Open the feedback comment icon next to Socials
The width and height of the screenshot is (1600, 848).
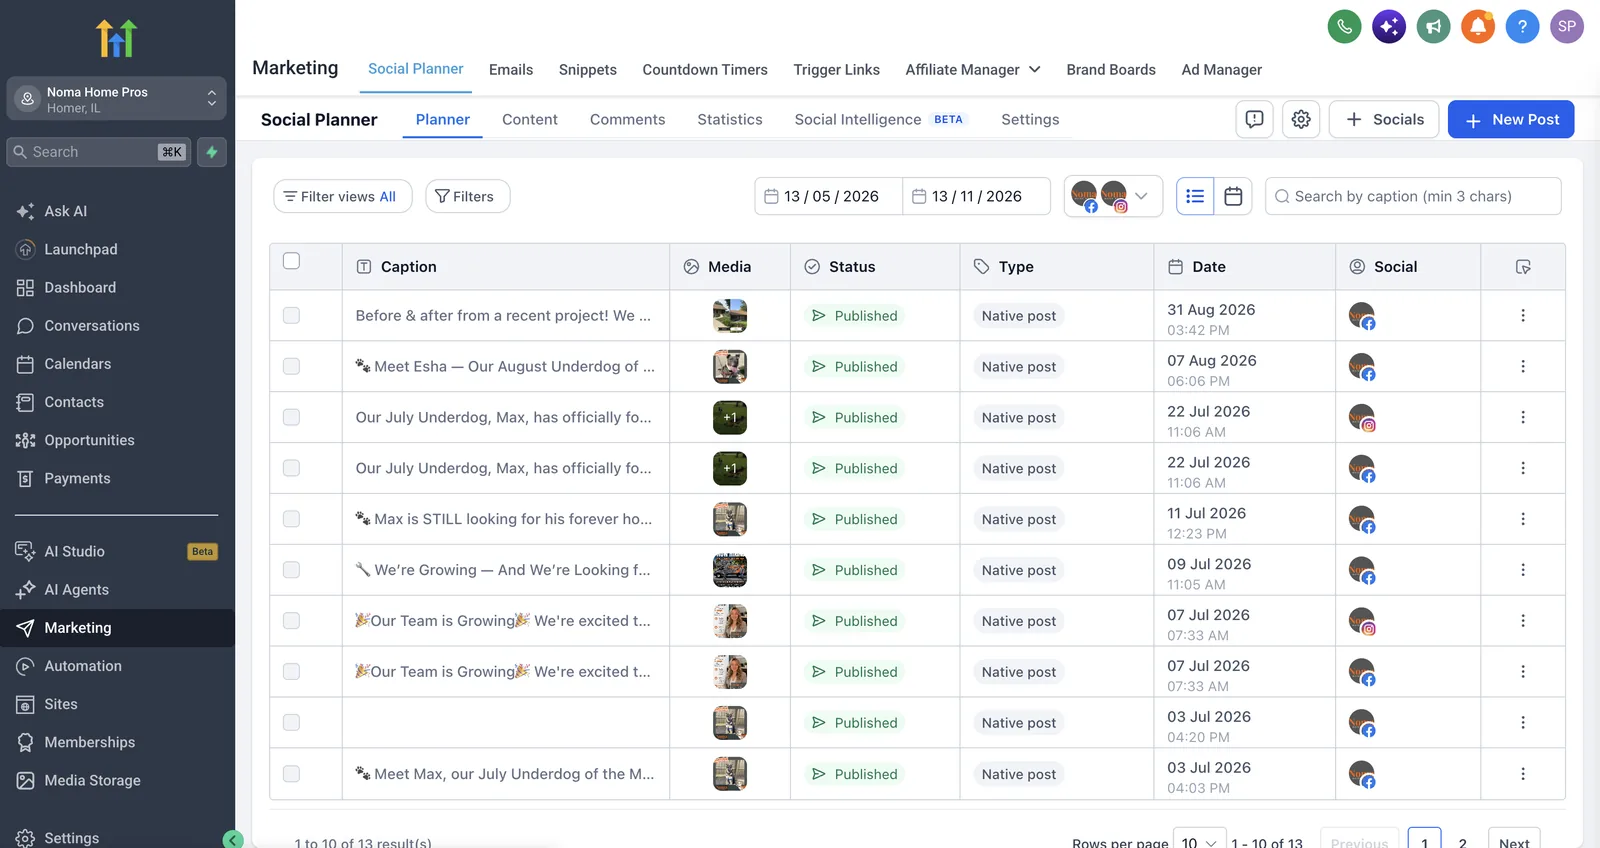[x=1254, y=119]
